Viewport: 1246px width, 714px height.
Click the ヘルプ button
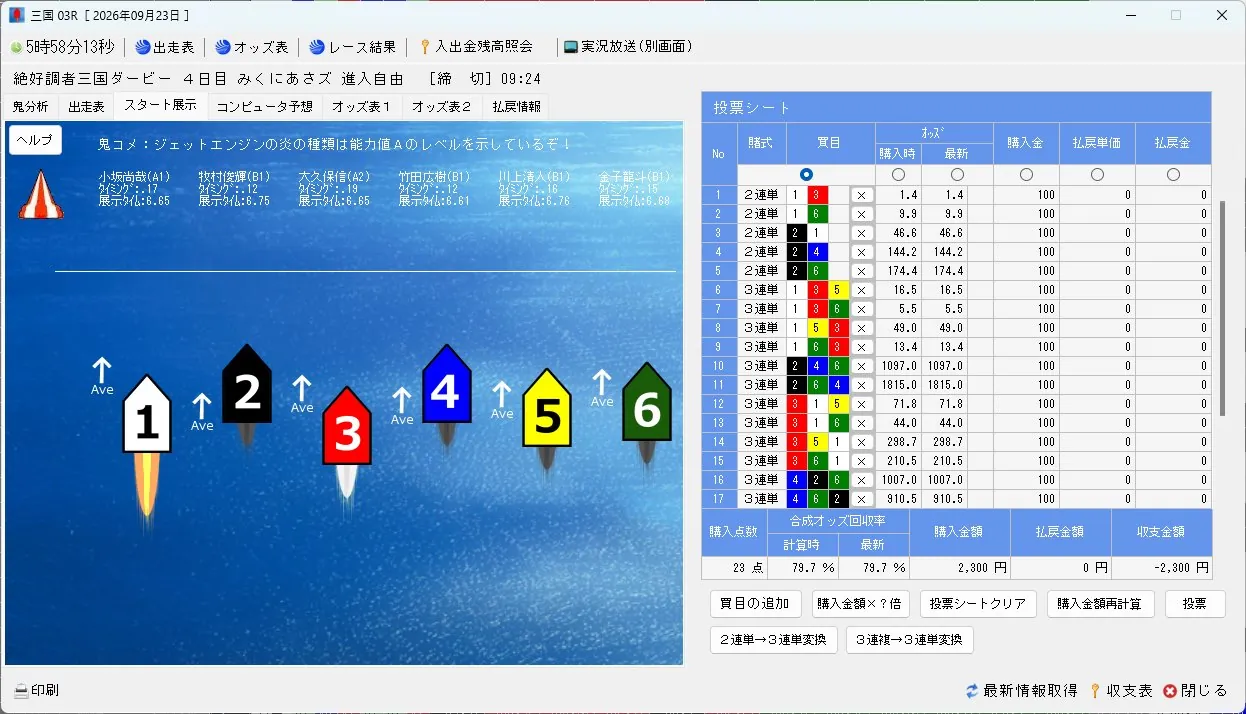click(35, 141)
